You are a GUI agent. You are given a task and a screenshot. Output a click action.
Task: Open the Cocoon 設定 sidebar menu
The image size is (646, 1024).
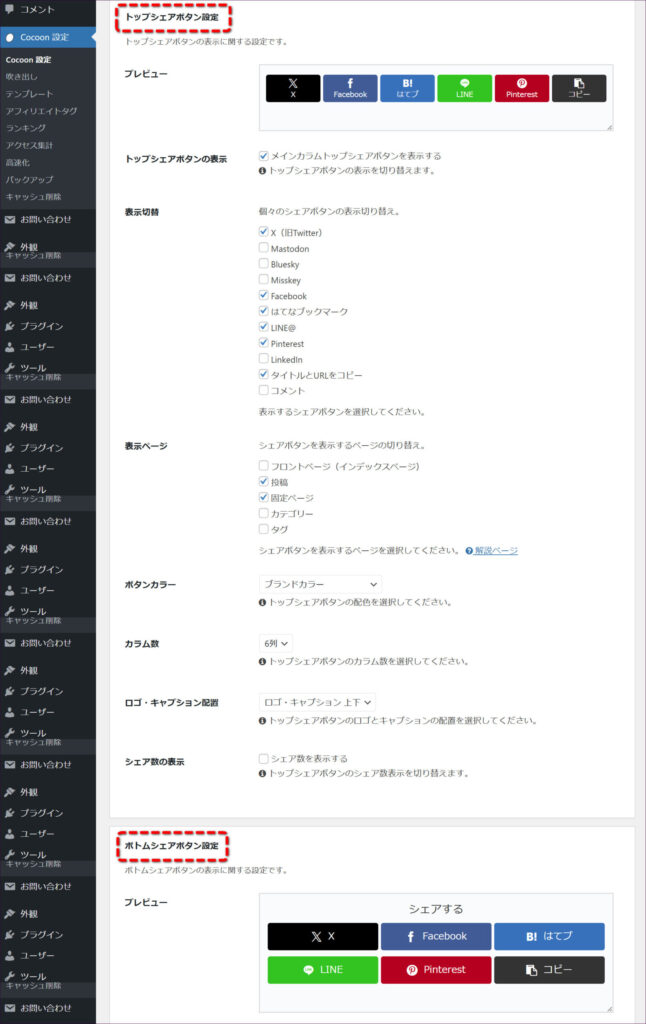pyautogui.click(x=44, y=37)
